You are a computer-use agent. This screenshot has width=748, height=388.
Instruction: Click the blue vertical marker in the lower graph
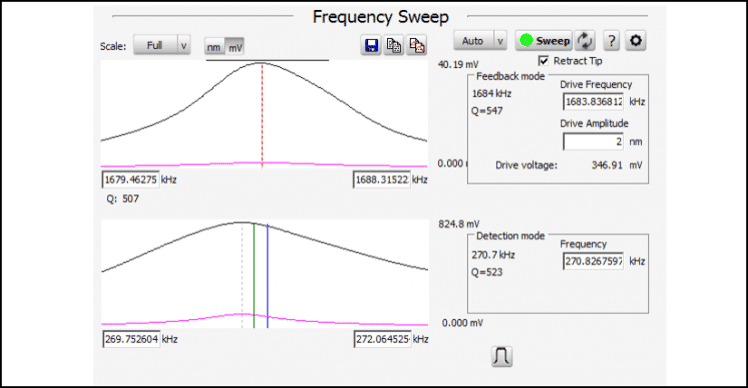pos(268,276)
